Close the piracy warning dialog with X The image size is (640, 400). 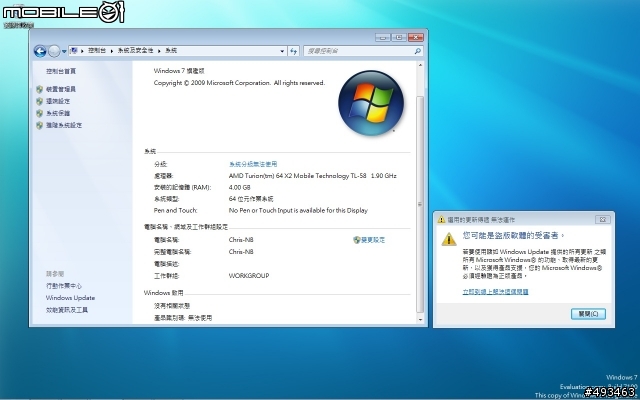[602, 220]
